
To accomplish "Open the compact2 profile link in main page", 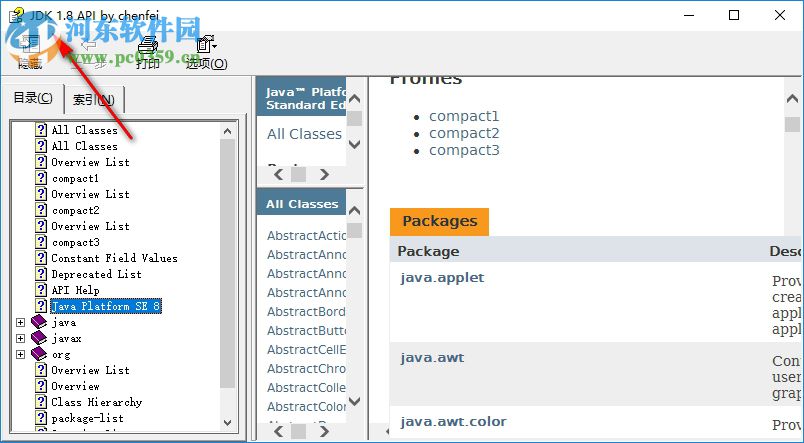I will (x=464, y=133).
